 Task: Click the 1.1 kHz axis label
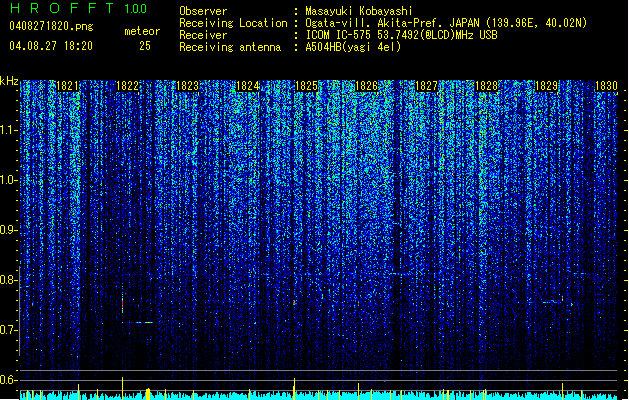9,130
